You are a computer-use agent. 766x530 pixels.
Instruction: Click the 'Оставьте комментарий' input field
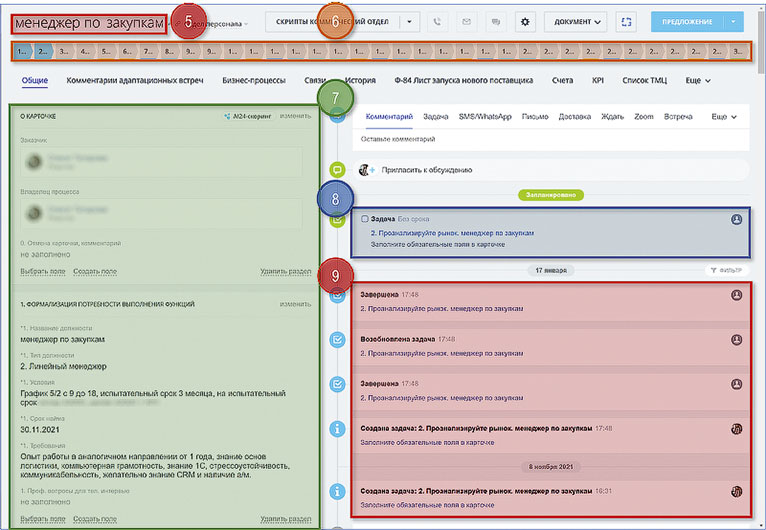pos(551,139)
